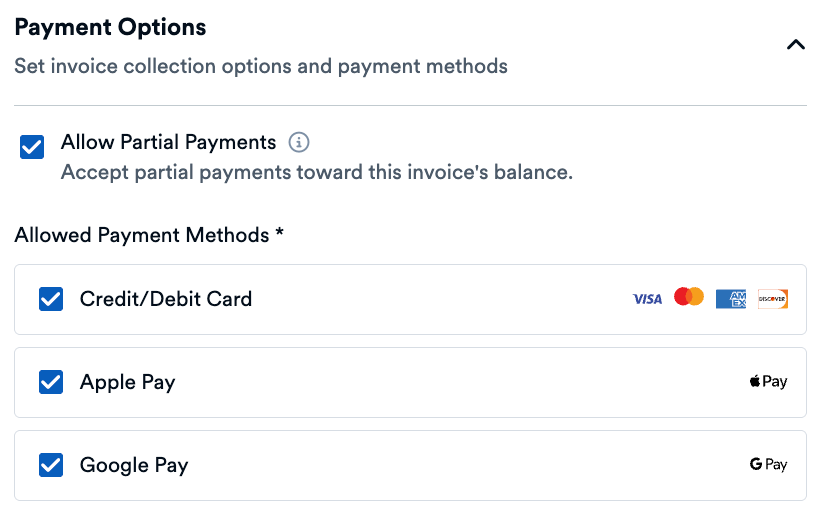
Task: Click the Allow Partial Payments label text
Action: pos(168,142)
